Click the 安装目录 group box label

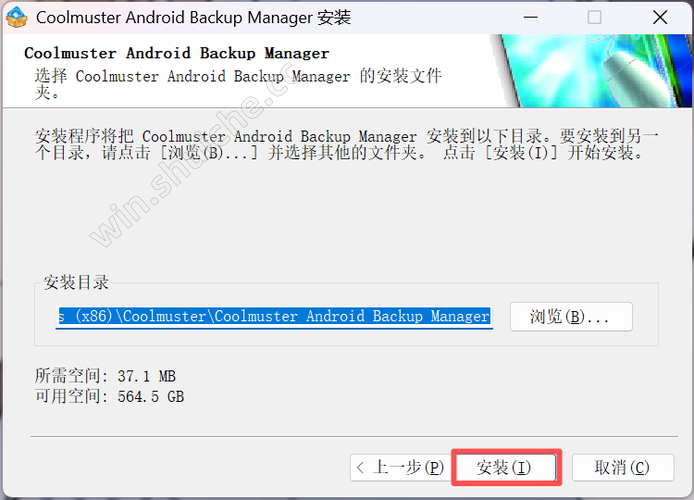tap(76, 282)
